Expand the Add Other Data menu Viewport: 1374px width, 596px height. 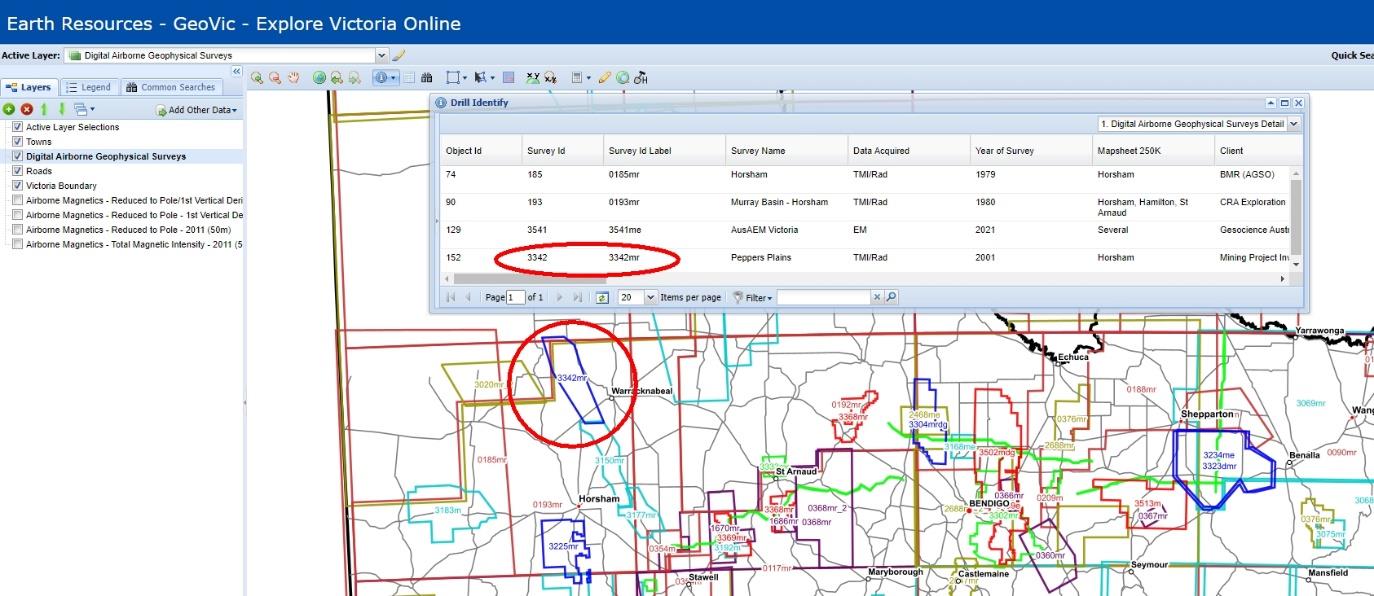coord(197,110)
